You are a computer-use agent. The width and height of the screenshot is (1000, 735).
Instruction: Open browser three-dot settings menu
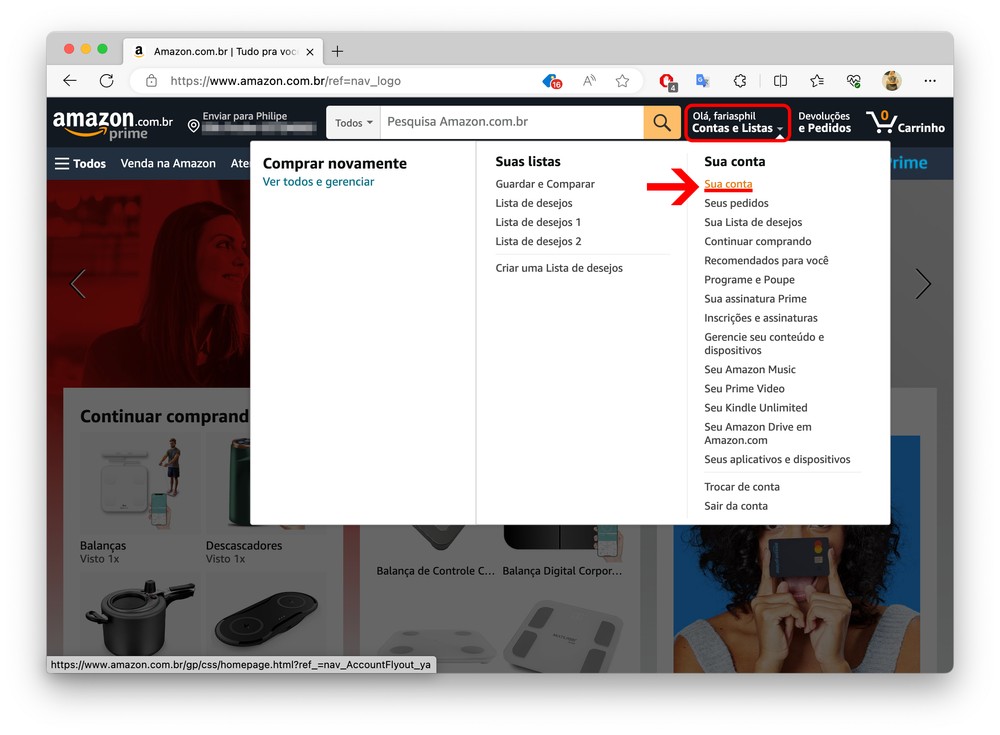[930, 81]
